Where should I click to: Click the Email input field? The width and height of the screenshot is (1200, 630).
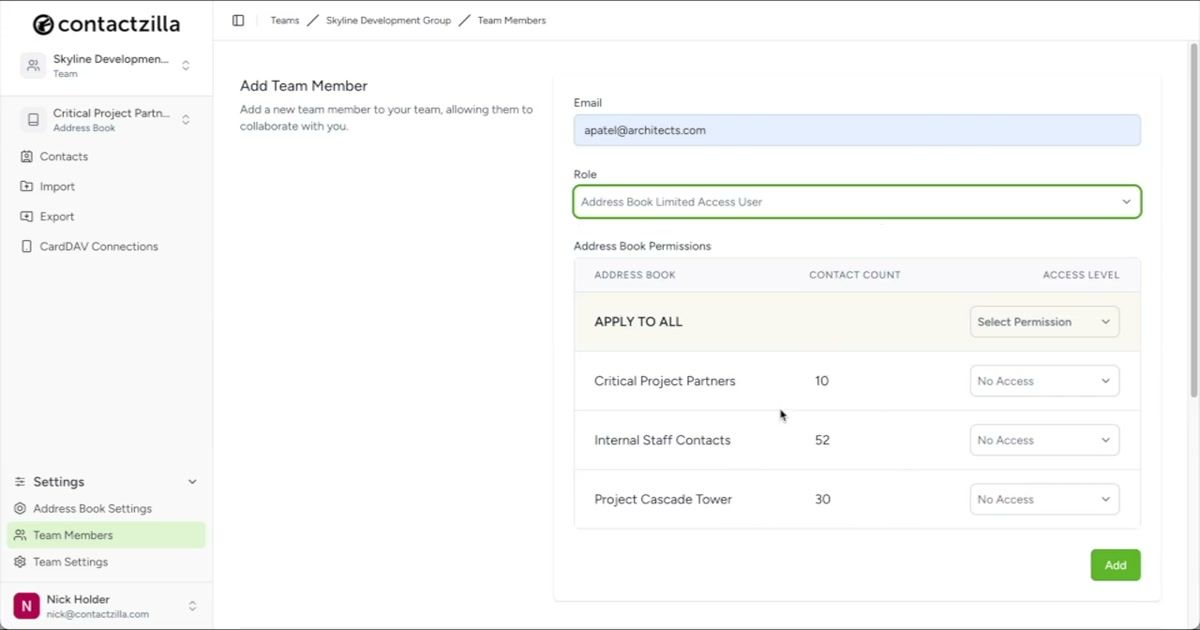coord(856,130)
